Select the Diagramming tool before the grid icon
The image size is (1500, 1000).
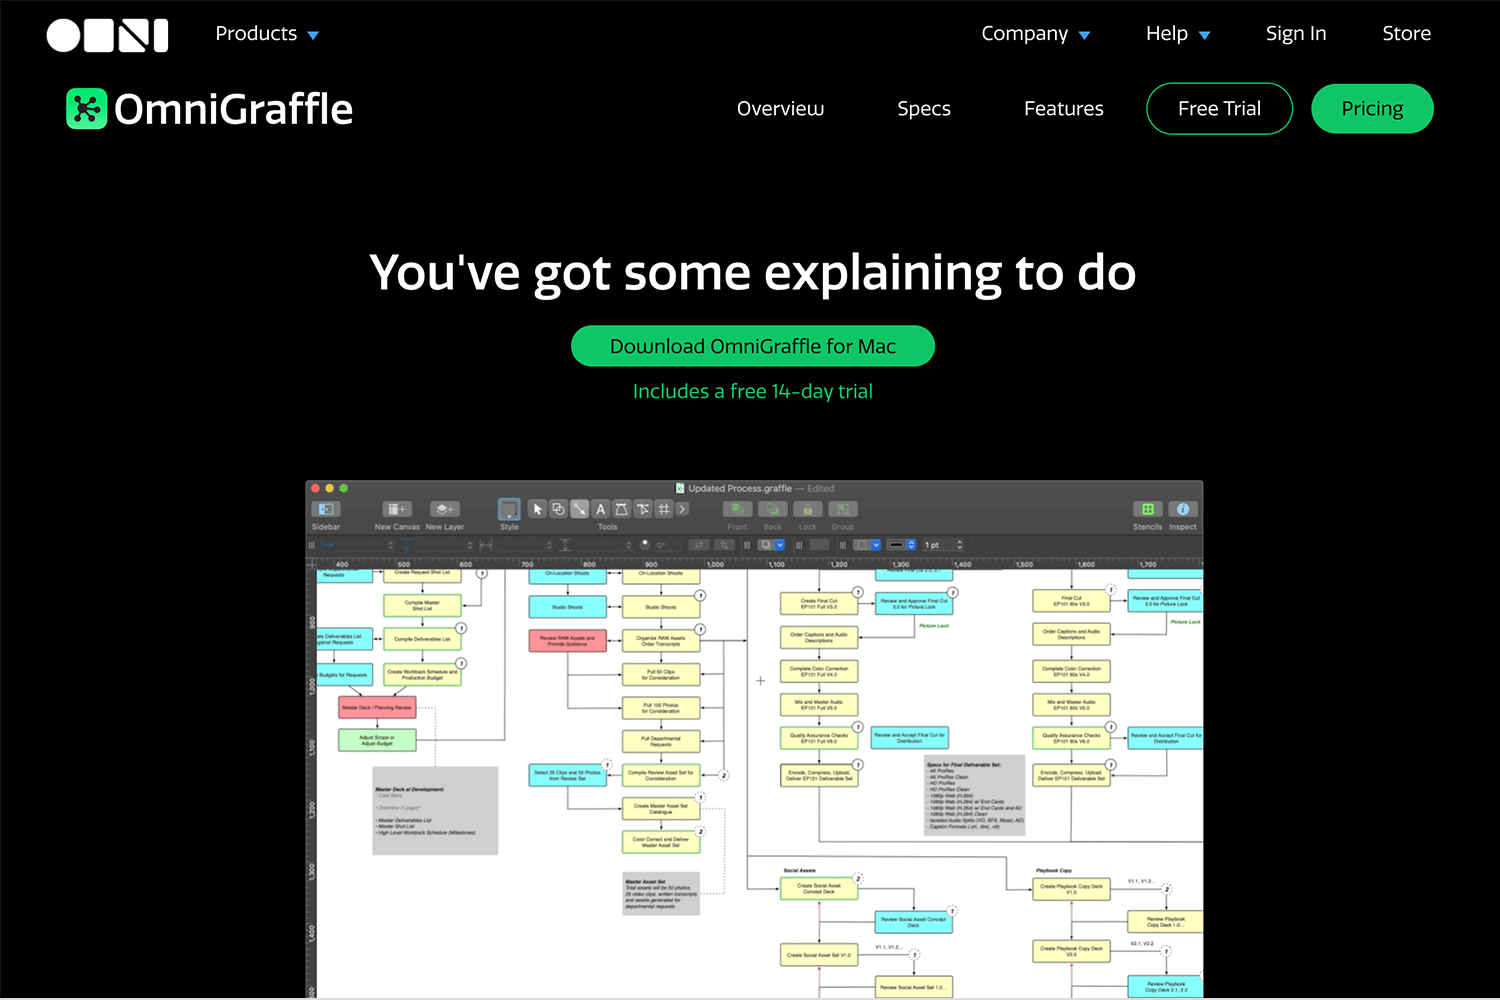pyautogui.click(x=642, y=509)
